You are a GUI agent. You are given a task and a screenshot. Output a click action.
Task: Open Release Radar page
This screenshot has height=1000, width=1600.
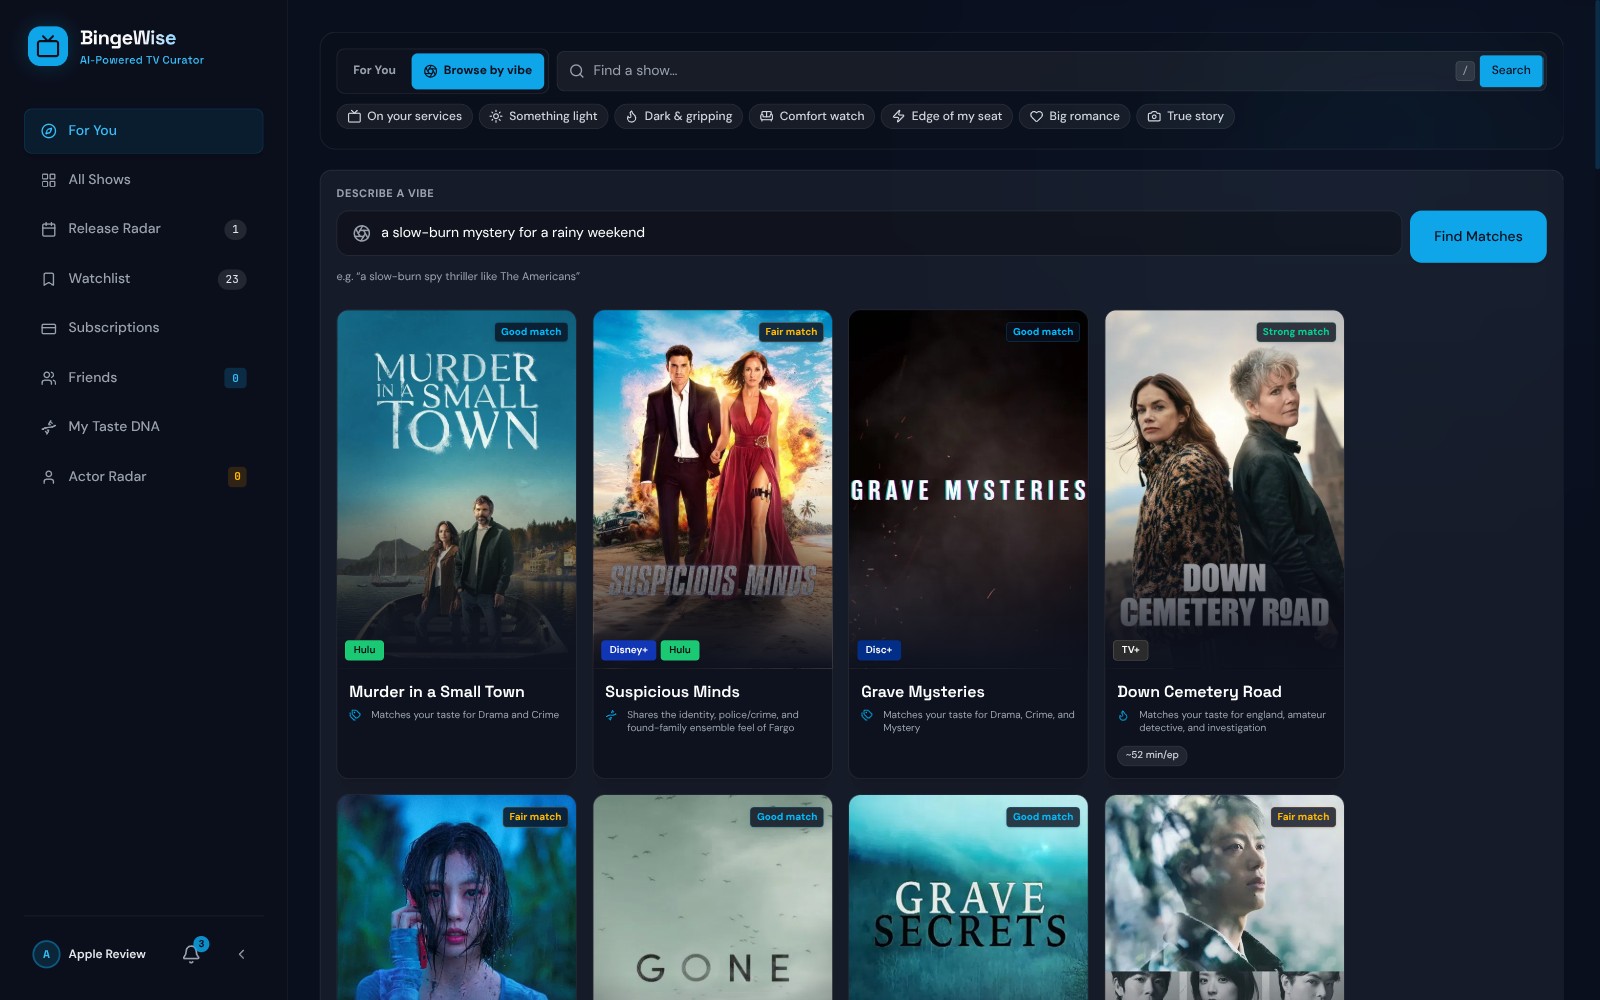pos(144,229)
